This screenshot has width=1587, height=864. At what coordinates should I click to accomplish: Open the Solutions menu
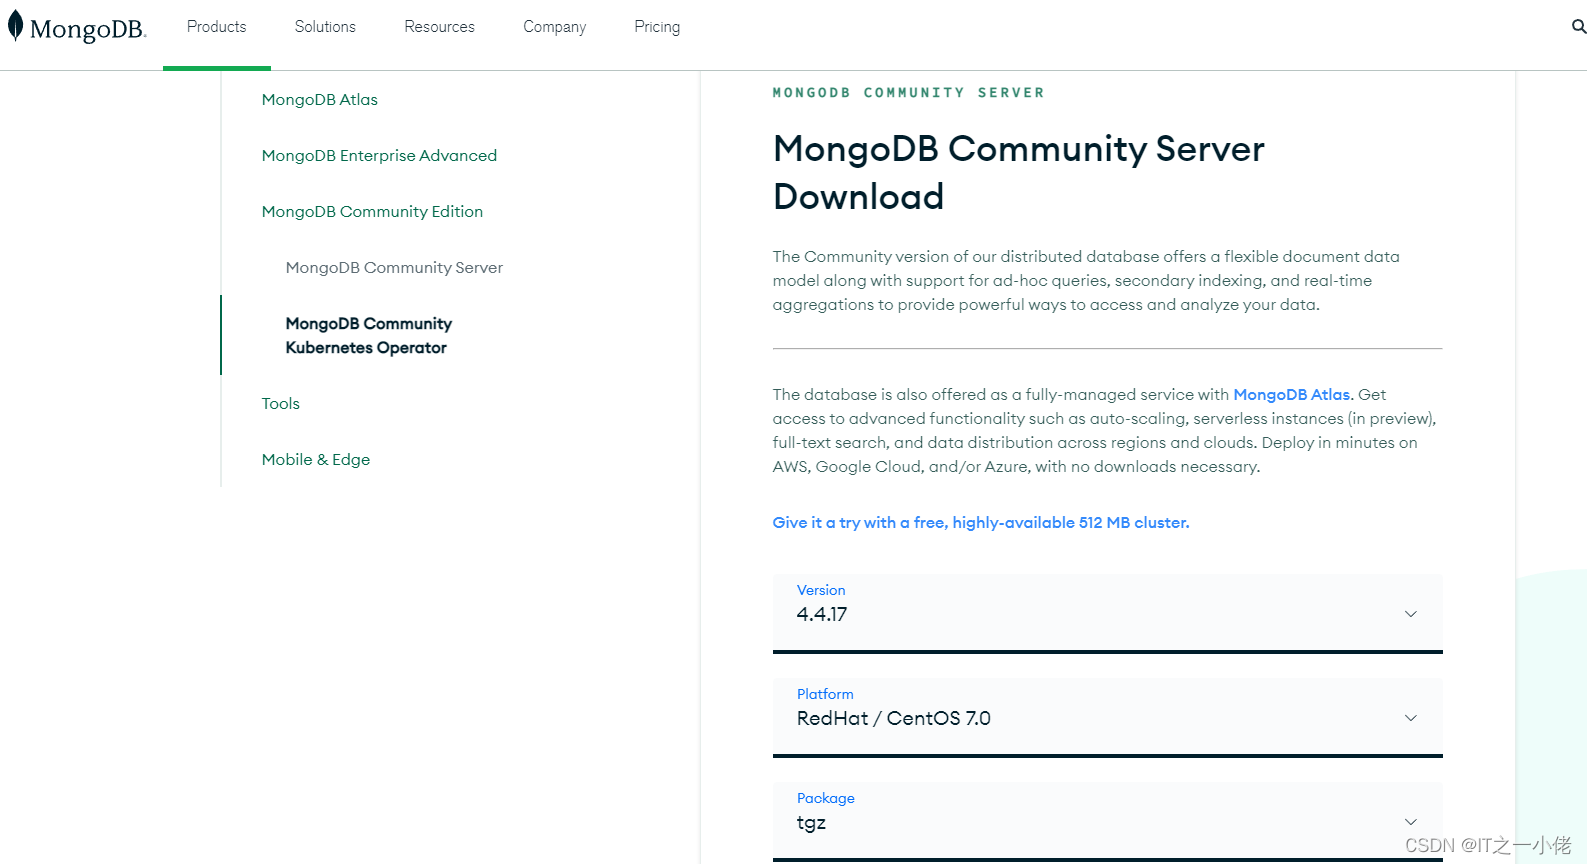[325, 27]
